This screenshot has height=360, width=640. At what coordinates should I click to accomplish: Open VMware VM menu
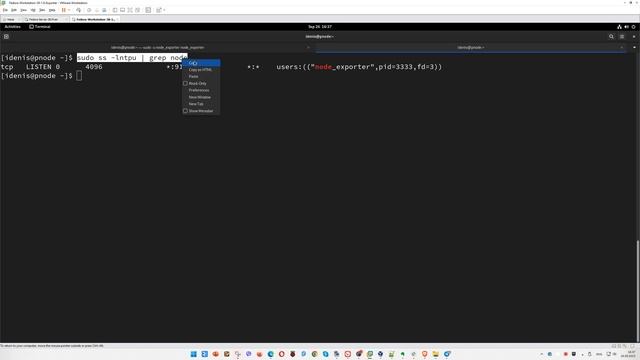point(33,10)
